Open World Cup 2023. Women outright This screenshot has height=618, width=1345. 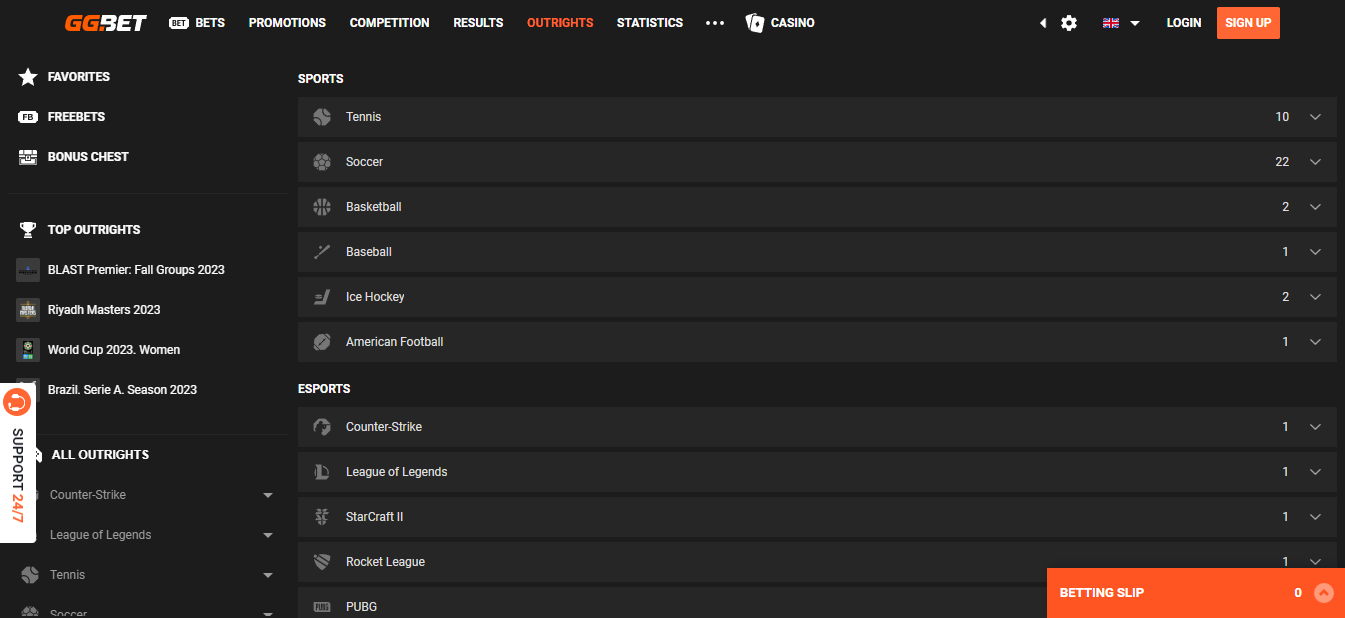[x=114, y=350]
